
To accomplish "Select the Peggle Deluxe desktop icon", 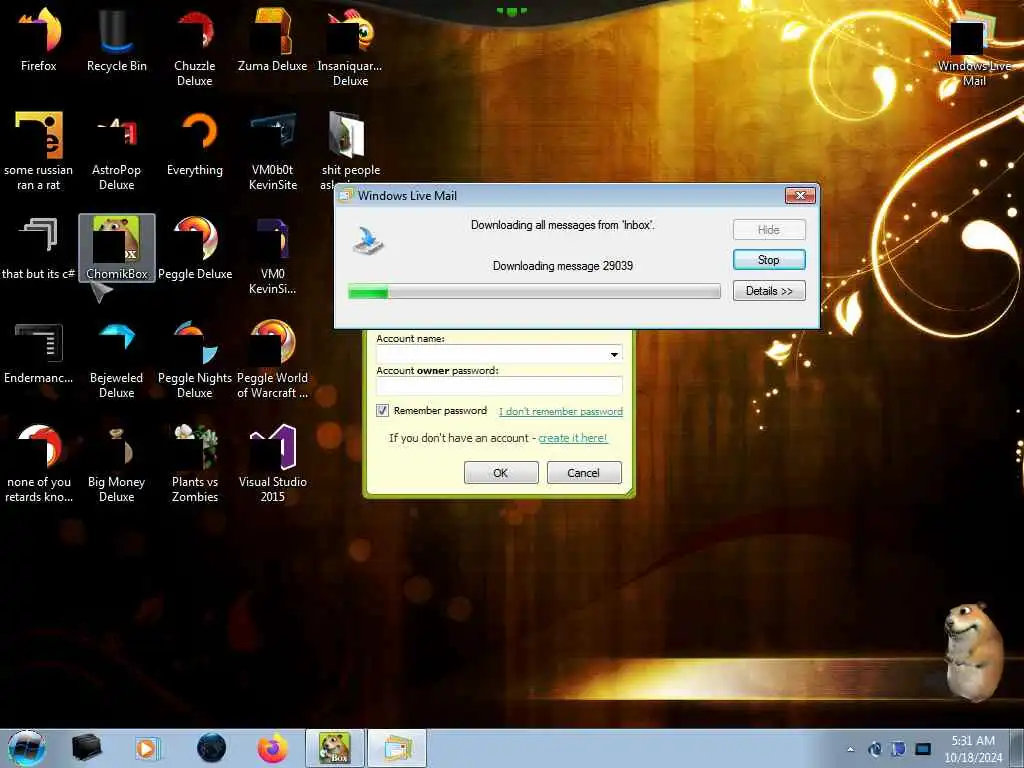I will click(195, 248).
